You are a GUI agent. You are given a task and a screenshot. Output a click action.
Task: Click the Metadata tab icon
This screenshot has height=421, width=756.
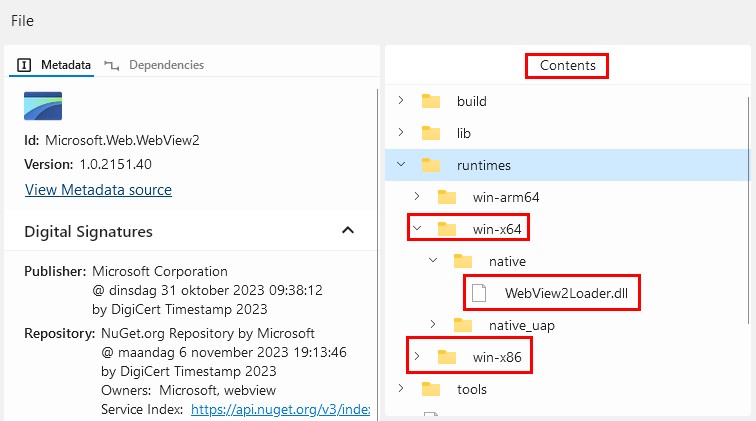pos(24,65)
